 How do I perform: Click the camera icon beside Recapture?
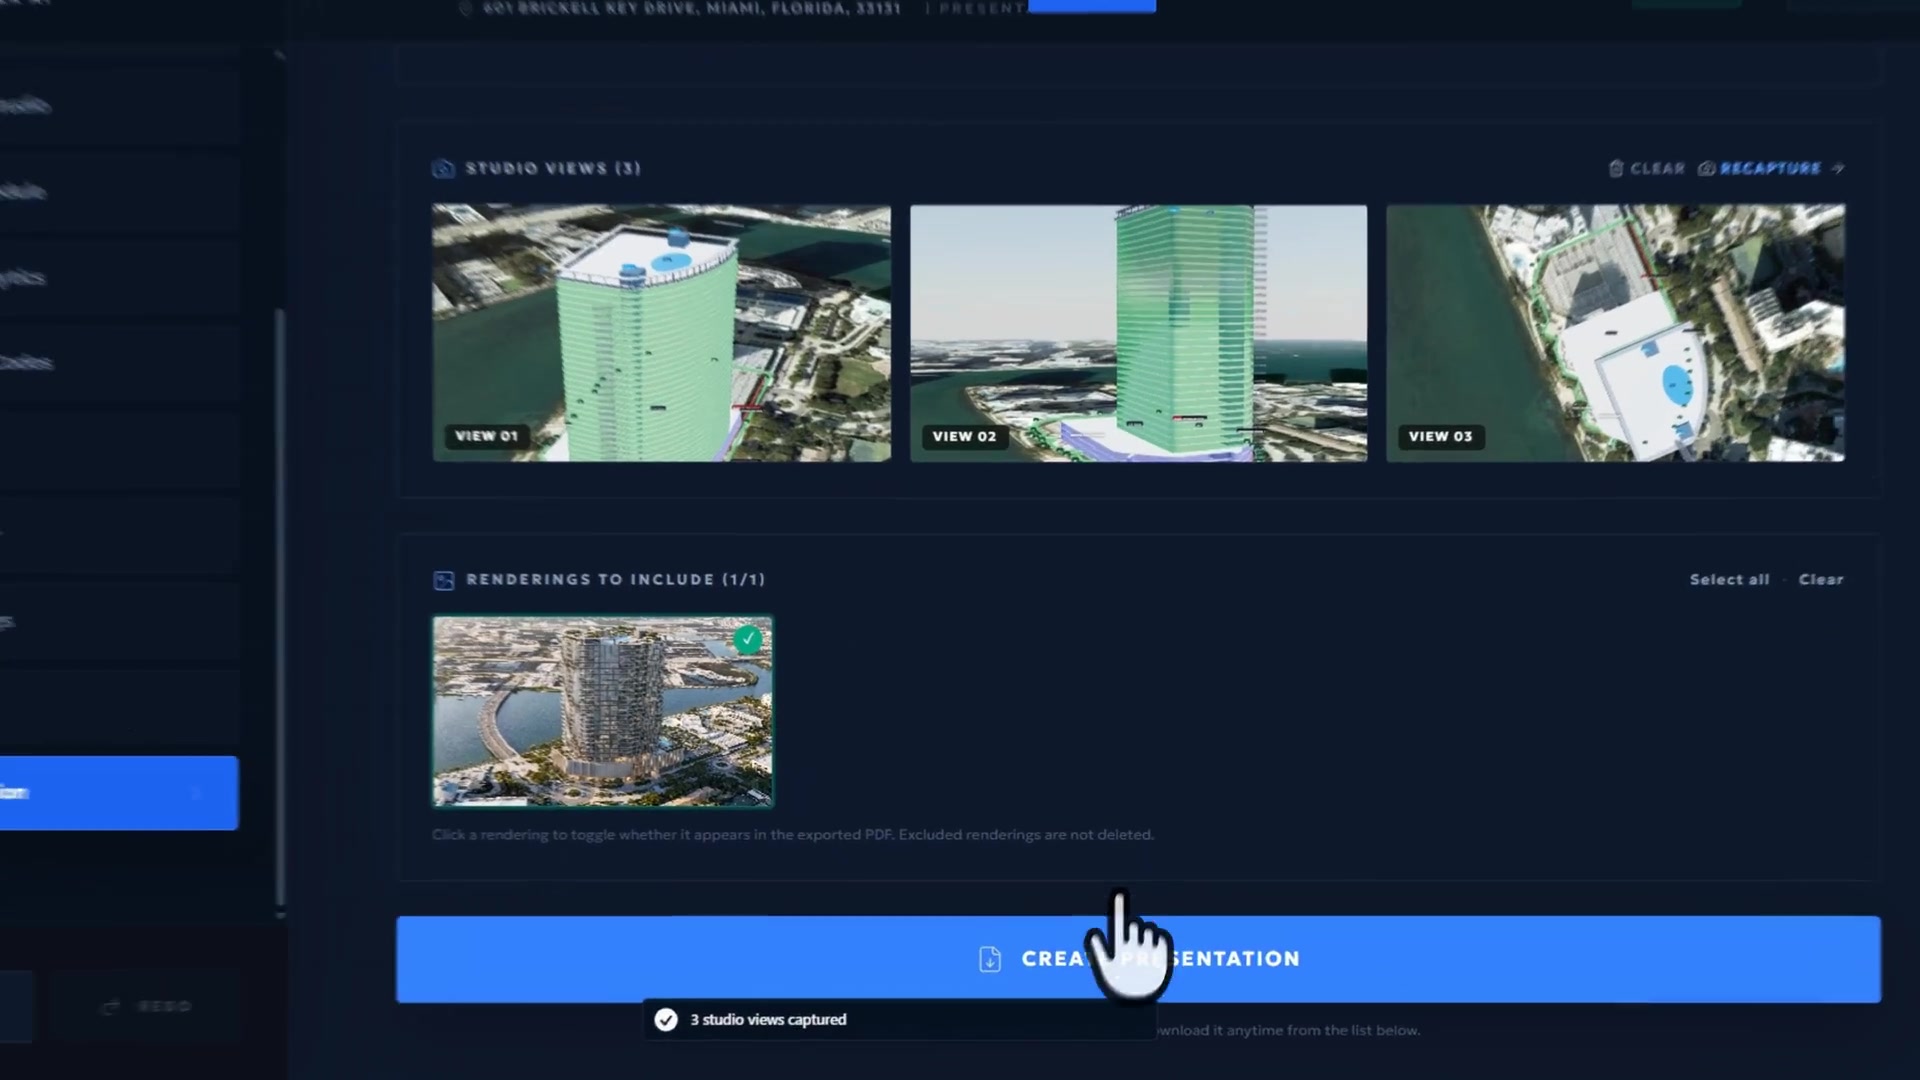point(1707,168)
